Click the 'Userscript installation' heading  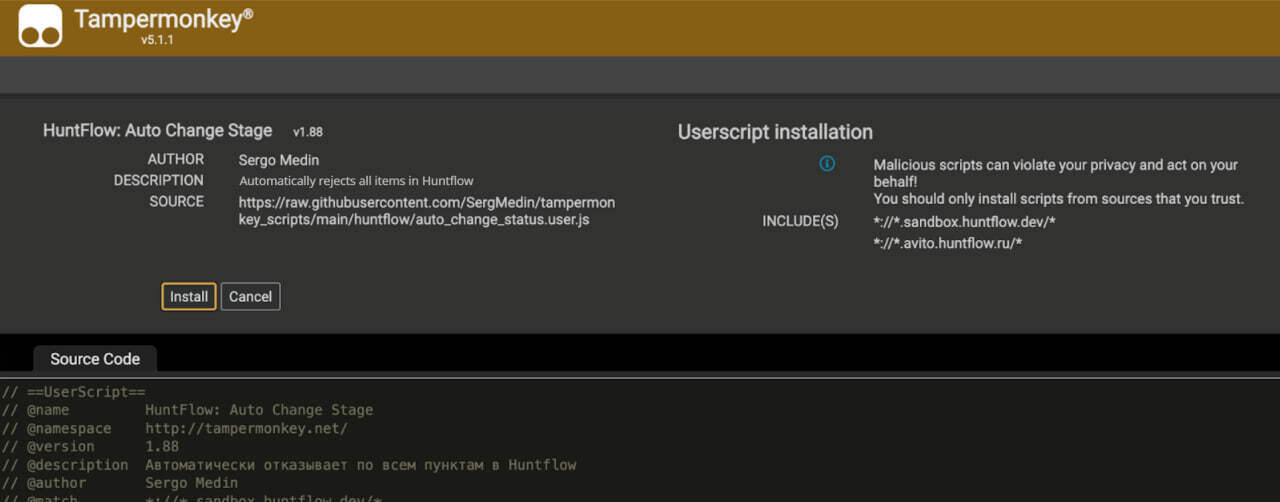tap(775, 132)
